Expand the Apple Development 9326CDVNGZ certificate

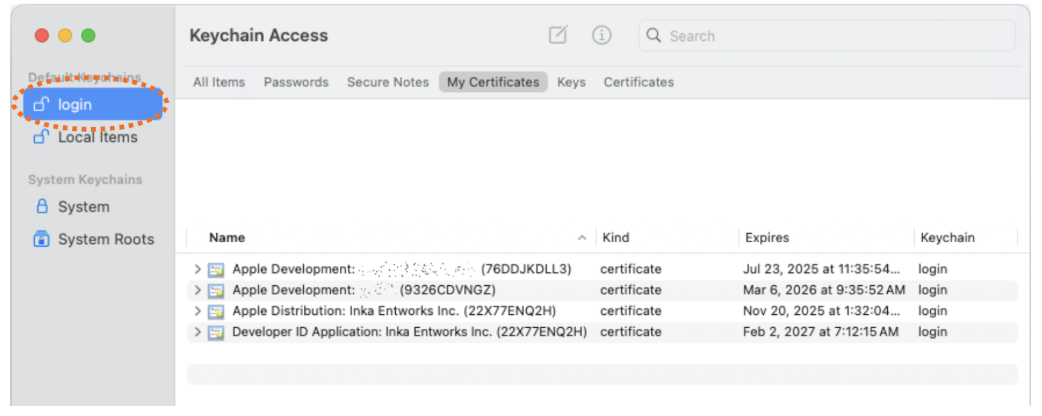pos(198,290)
